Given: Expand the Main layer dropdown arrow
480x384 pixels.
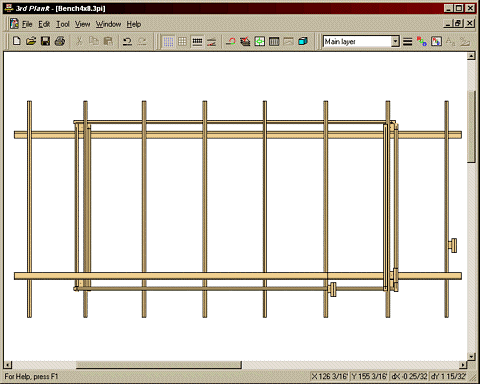Looking at the screenshot, I should (395, 42).
